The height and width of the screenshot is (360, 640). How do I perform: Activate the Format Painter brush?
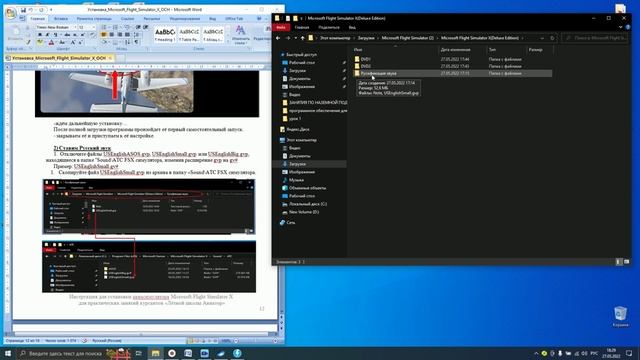[x=28, y=42]
